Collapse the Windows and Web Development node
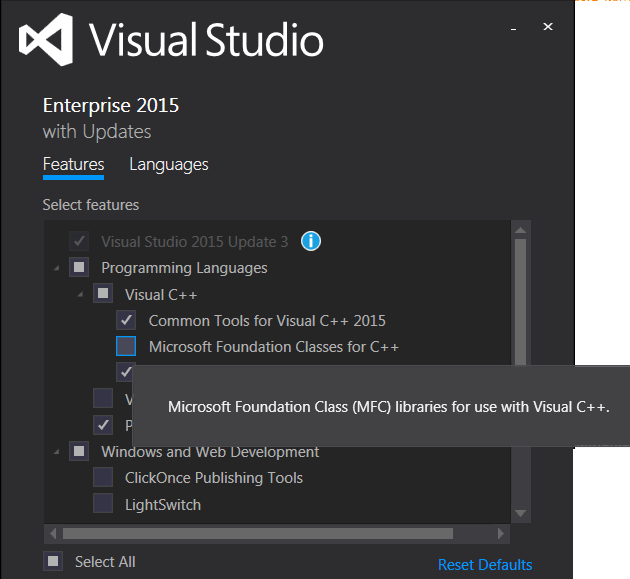This screenshot has height=579, width=630. pyautogui.click(x=56, y=451)
